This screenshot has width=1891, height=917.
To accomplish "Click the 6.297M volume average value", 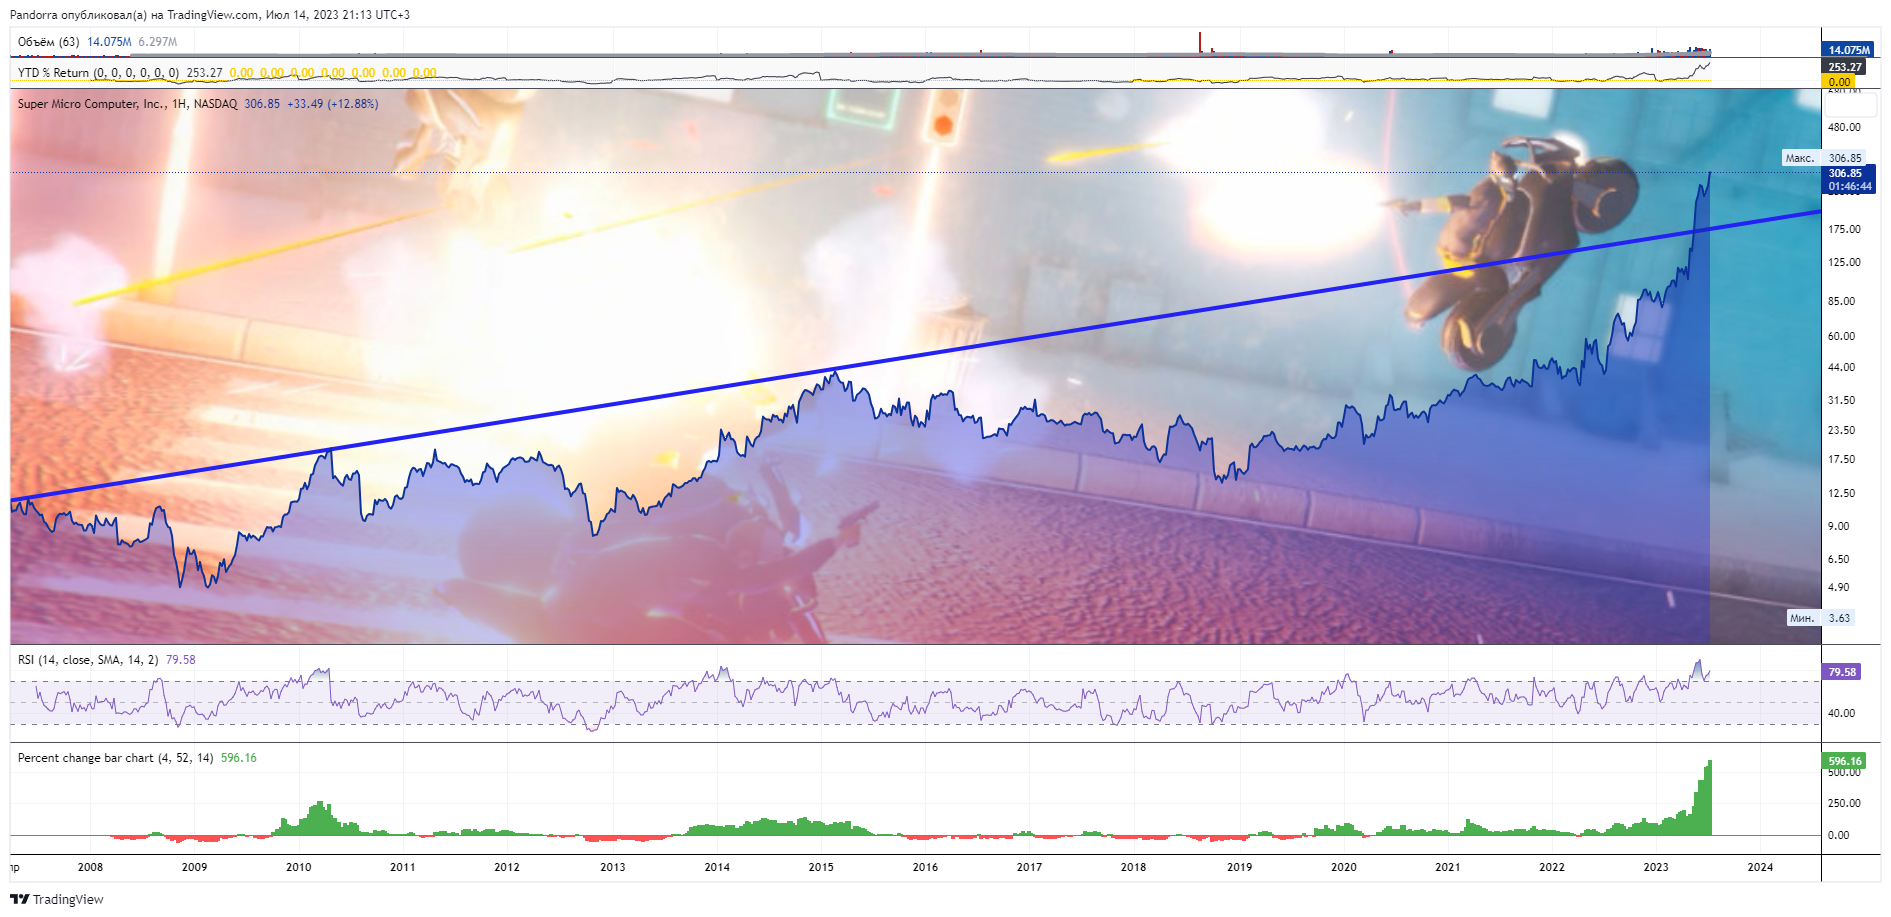I will point(157,42).
